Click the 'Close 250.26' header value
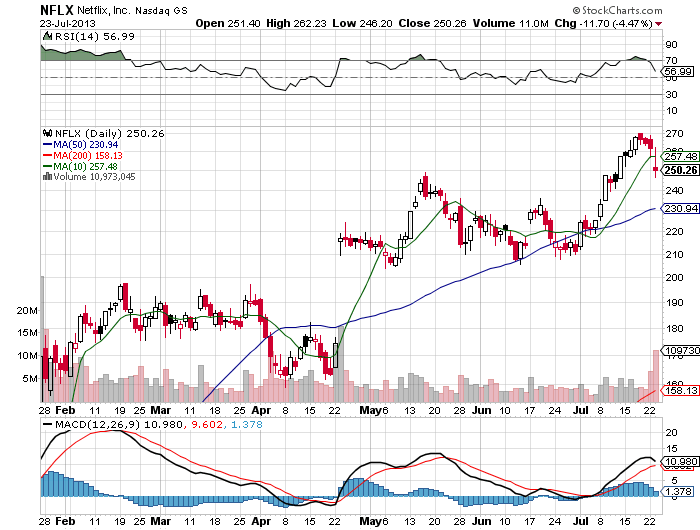 click(x=433, y=23)
